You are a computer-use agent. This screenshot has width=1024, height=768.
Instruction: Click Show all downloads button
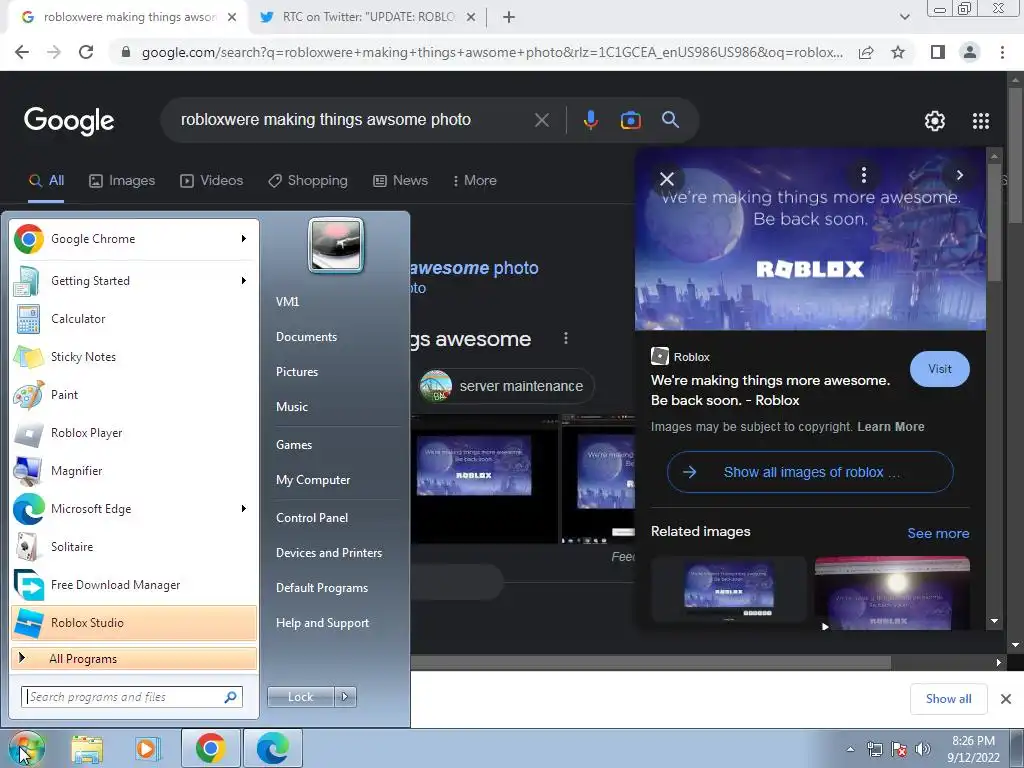click(x=948, y=699)
